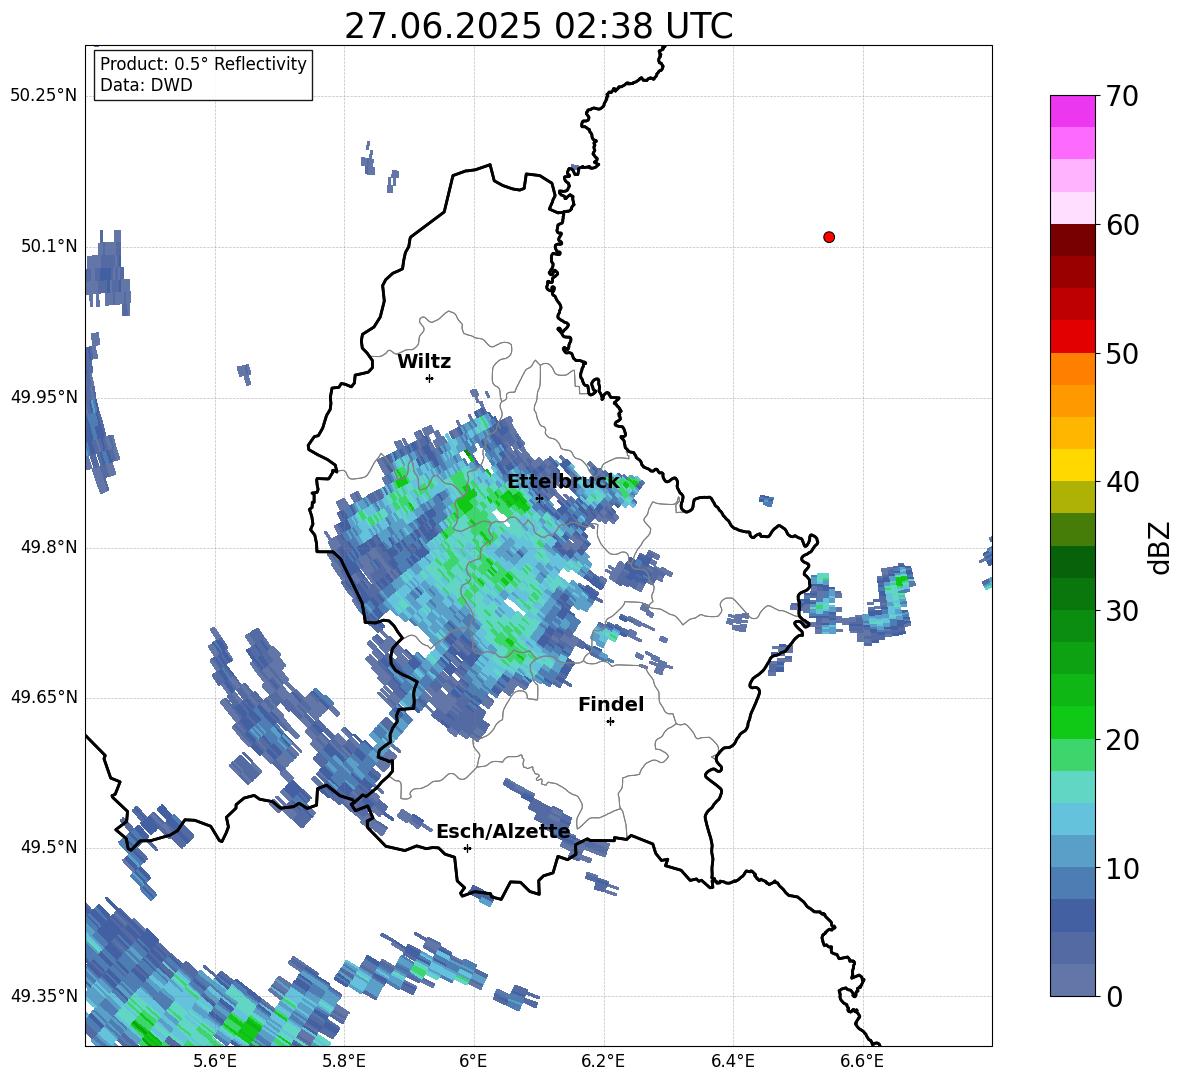Click the Findel station label
The height and width of the screenshot is (1081, 1184).
611,704
